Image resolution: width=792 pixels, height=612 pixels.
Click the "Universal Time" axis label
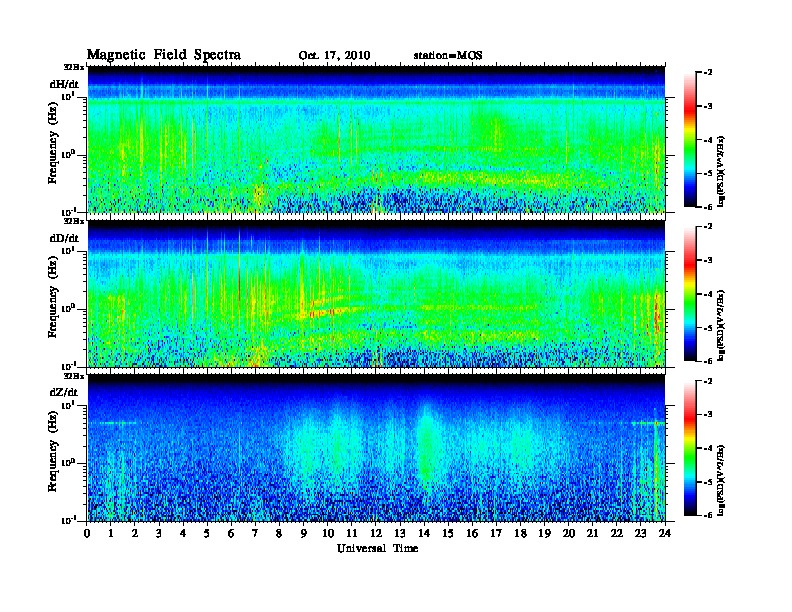point(377,548)
